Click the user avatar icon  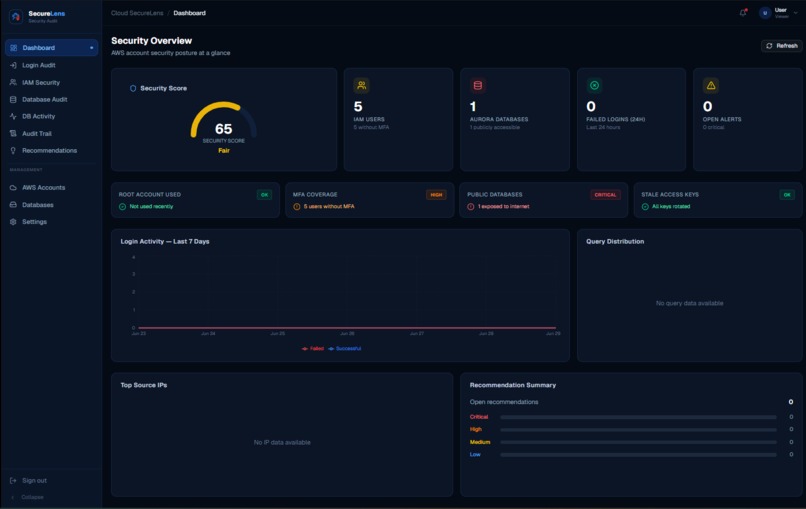point(765,13)
